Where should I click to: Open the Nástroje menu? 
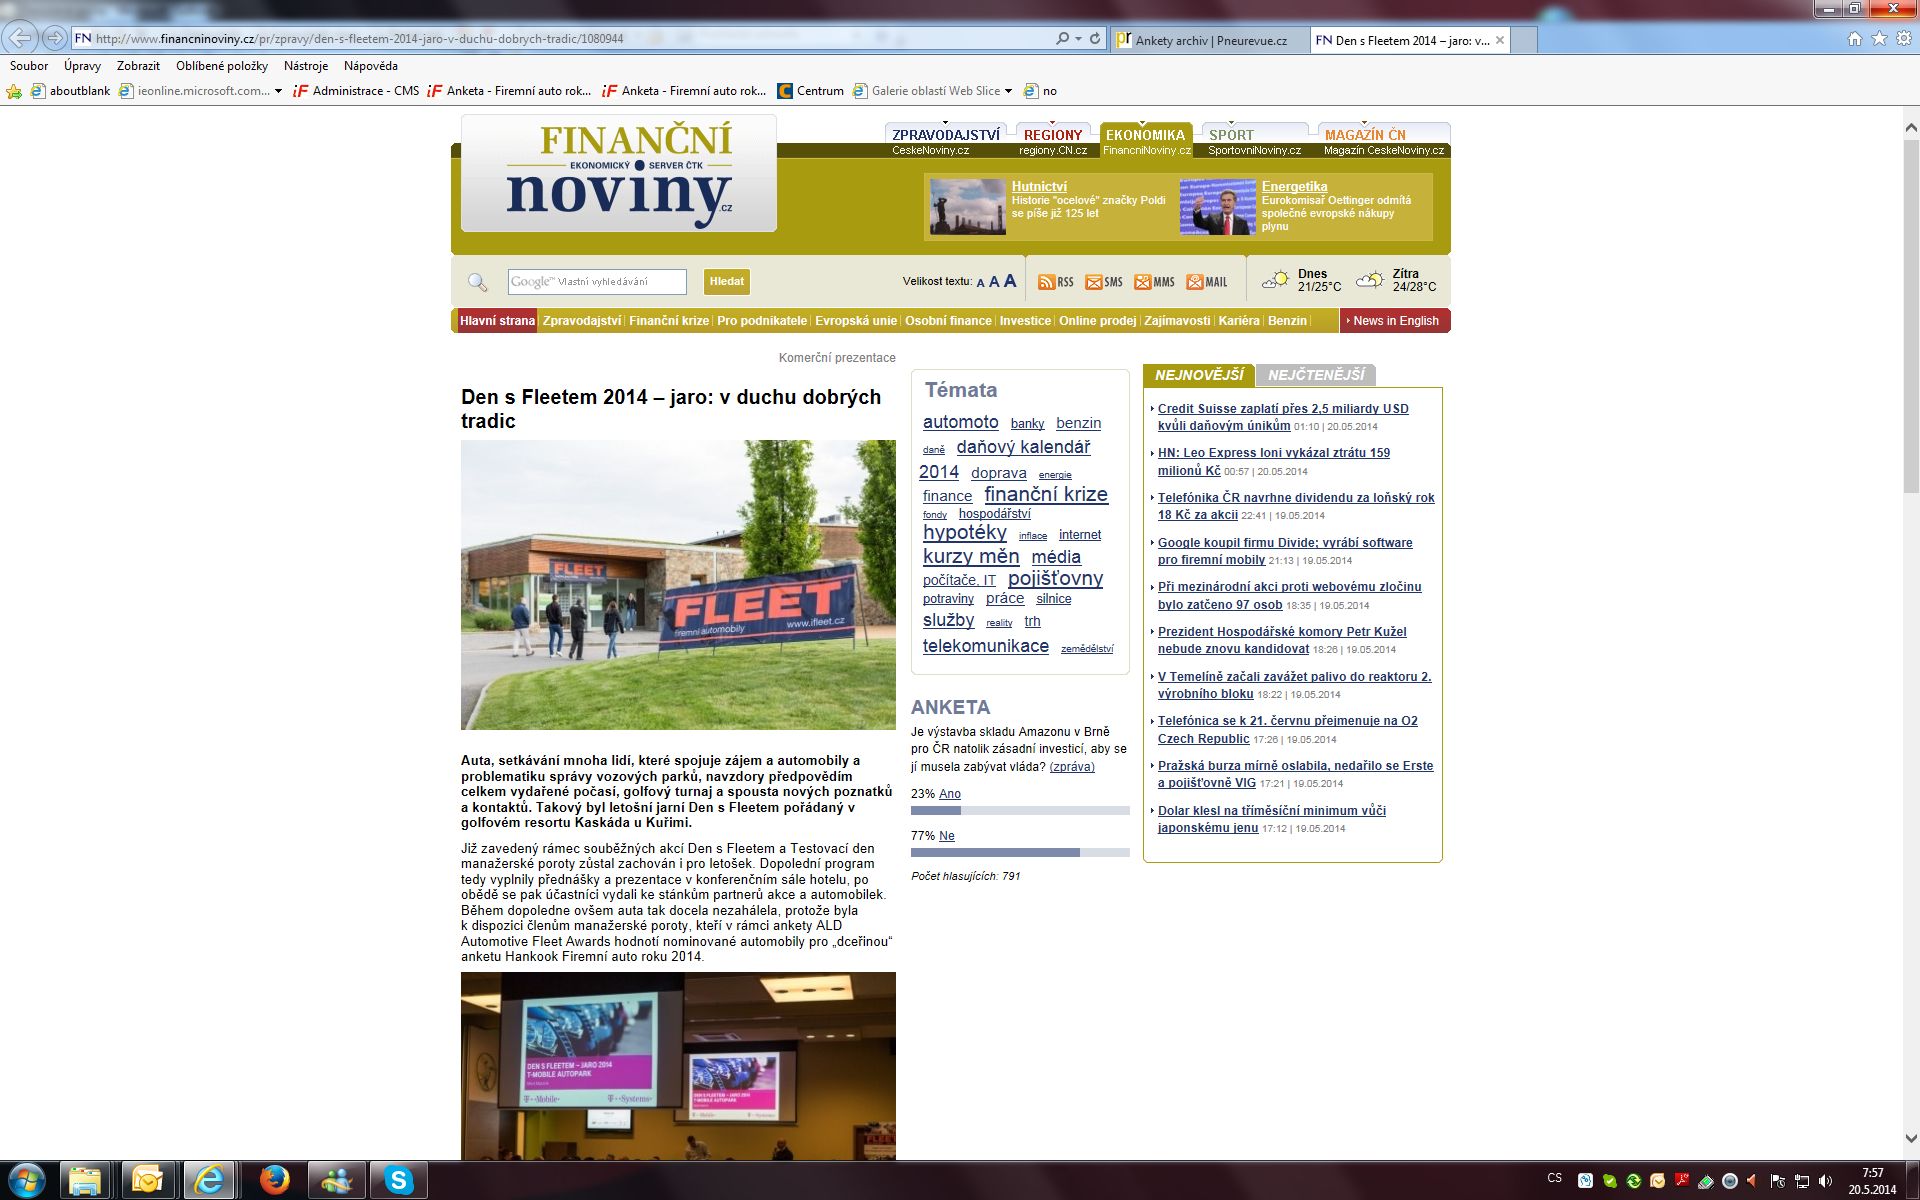(x=306, y=66)
